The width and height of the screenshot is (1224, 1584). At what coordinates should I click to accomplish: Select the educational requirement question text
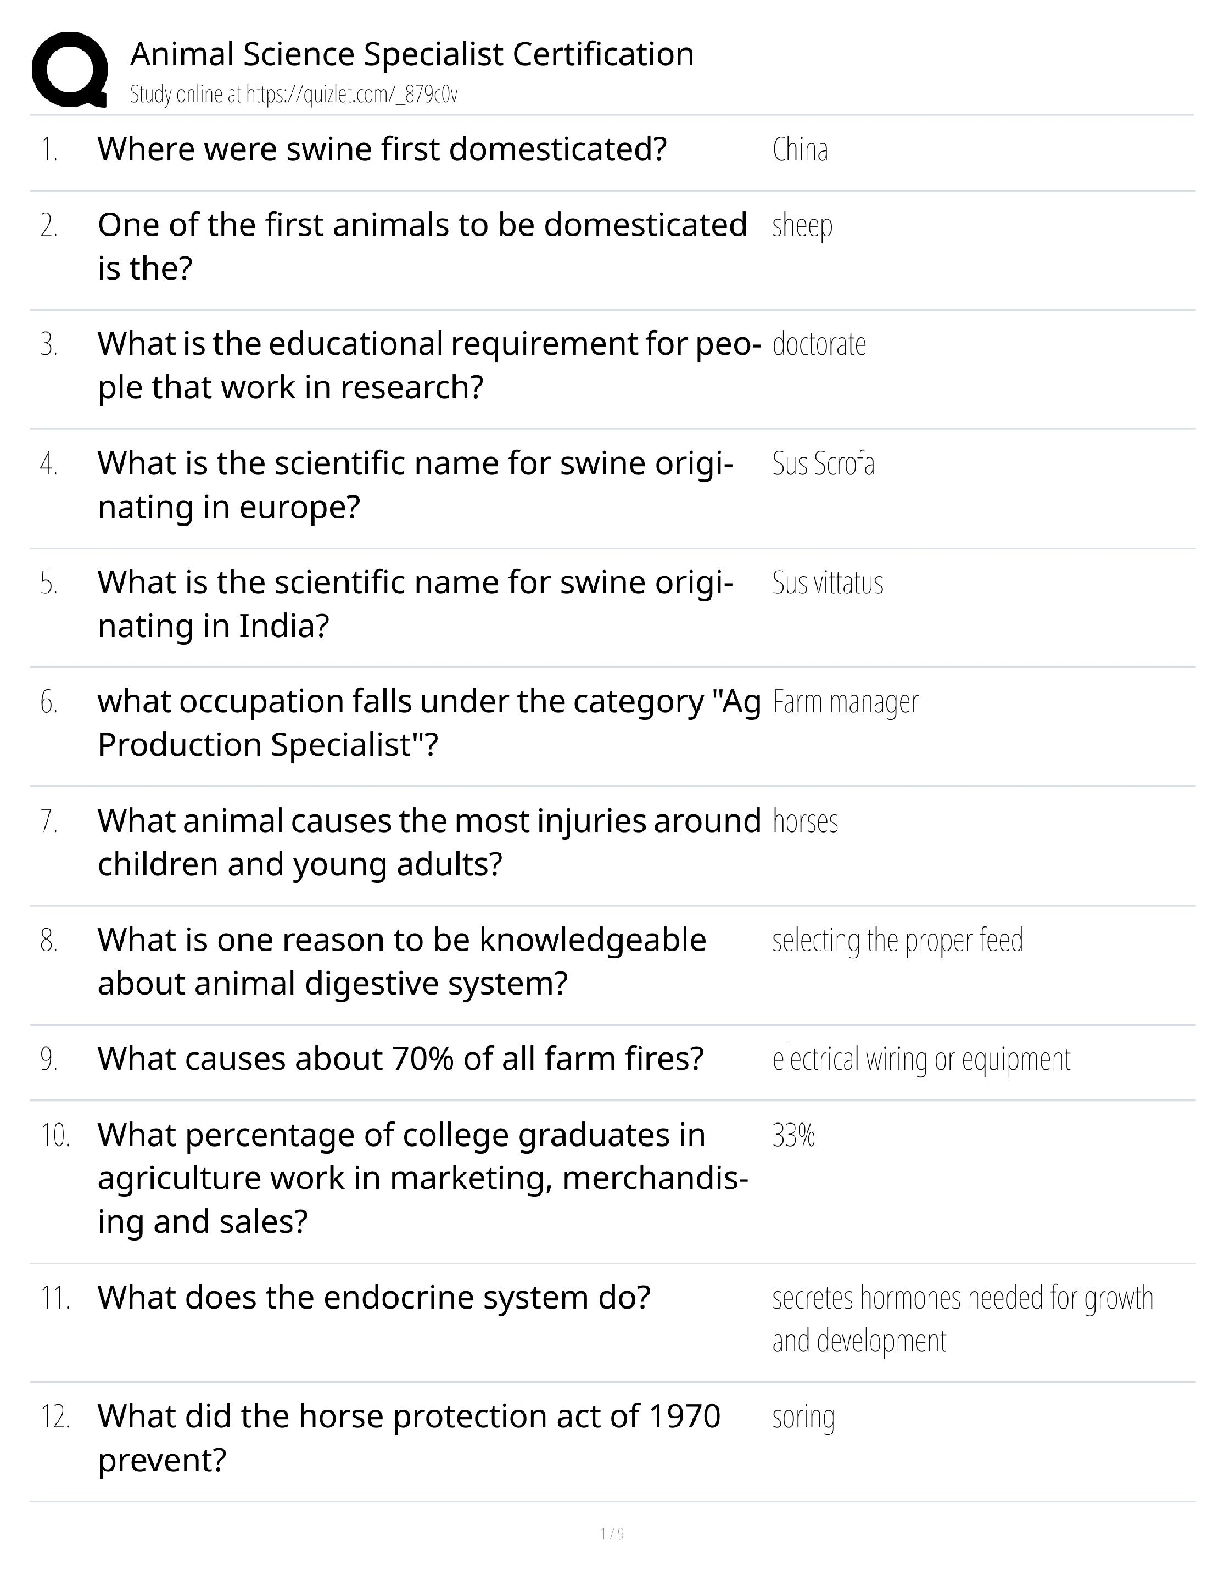[x=428, y=365]
